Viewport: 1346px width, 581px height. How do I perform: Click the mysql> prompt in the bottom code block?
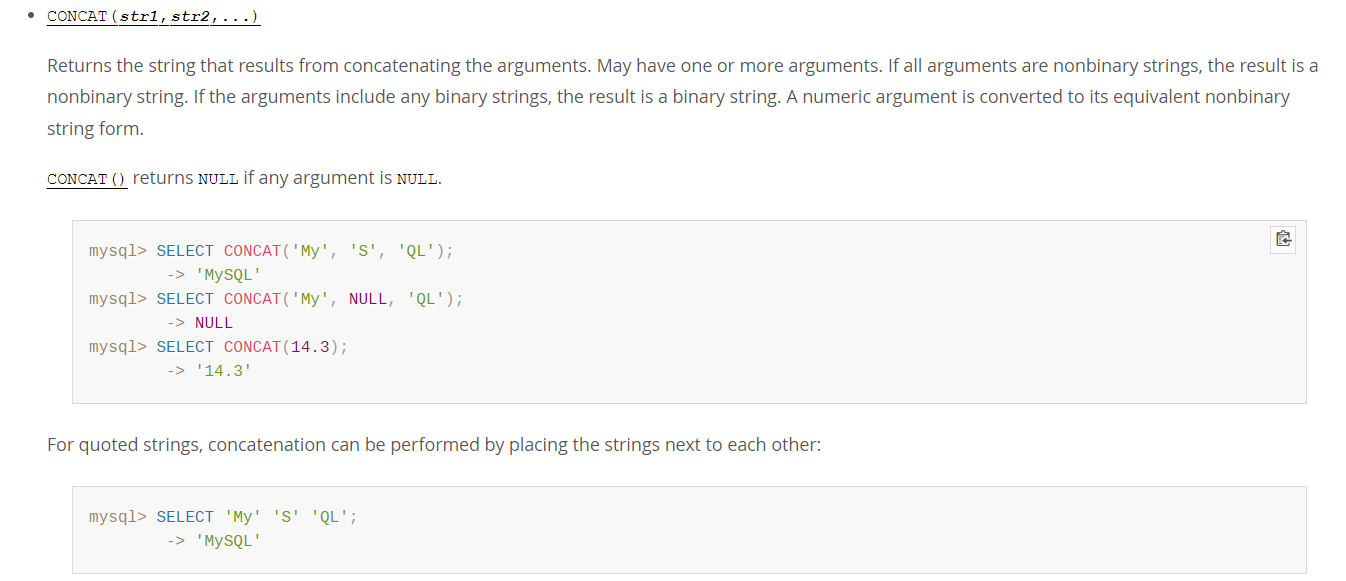[118, 517]
